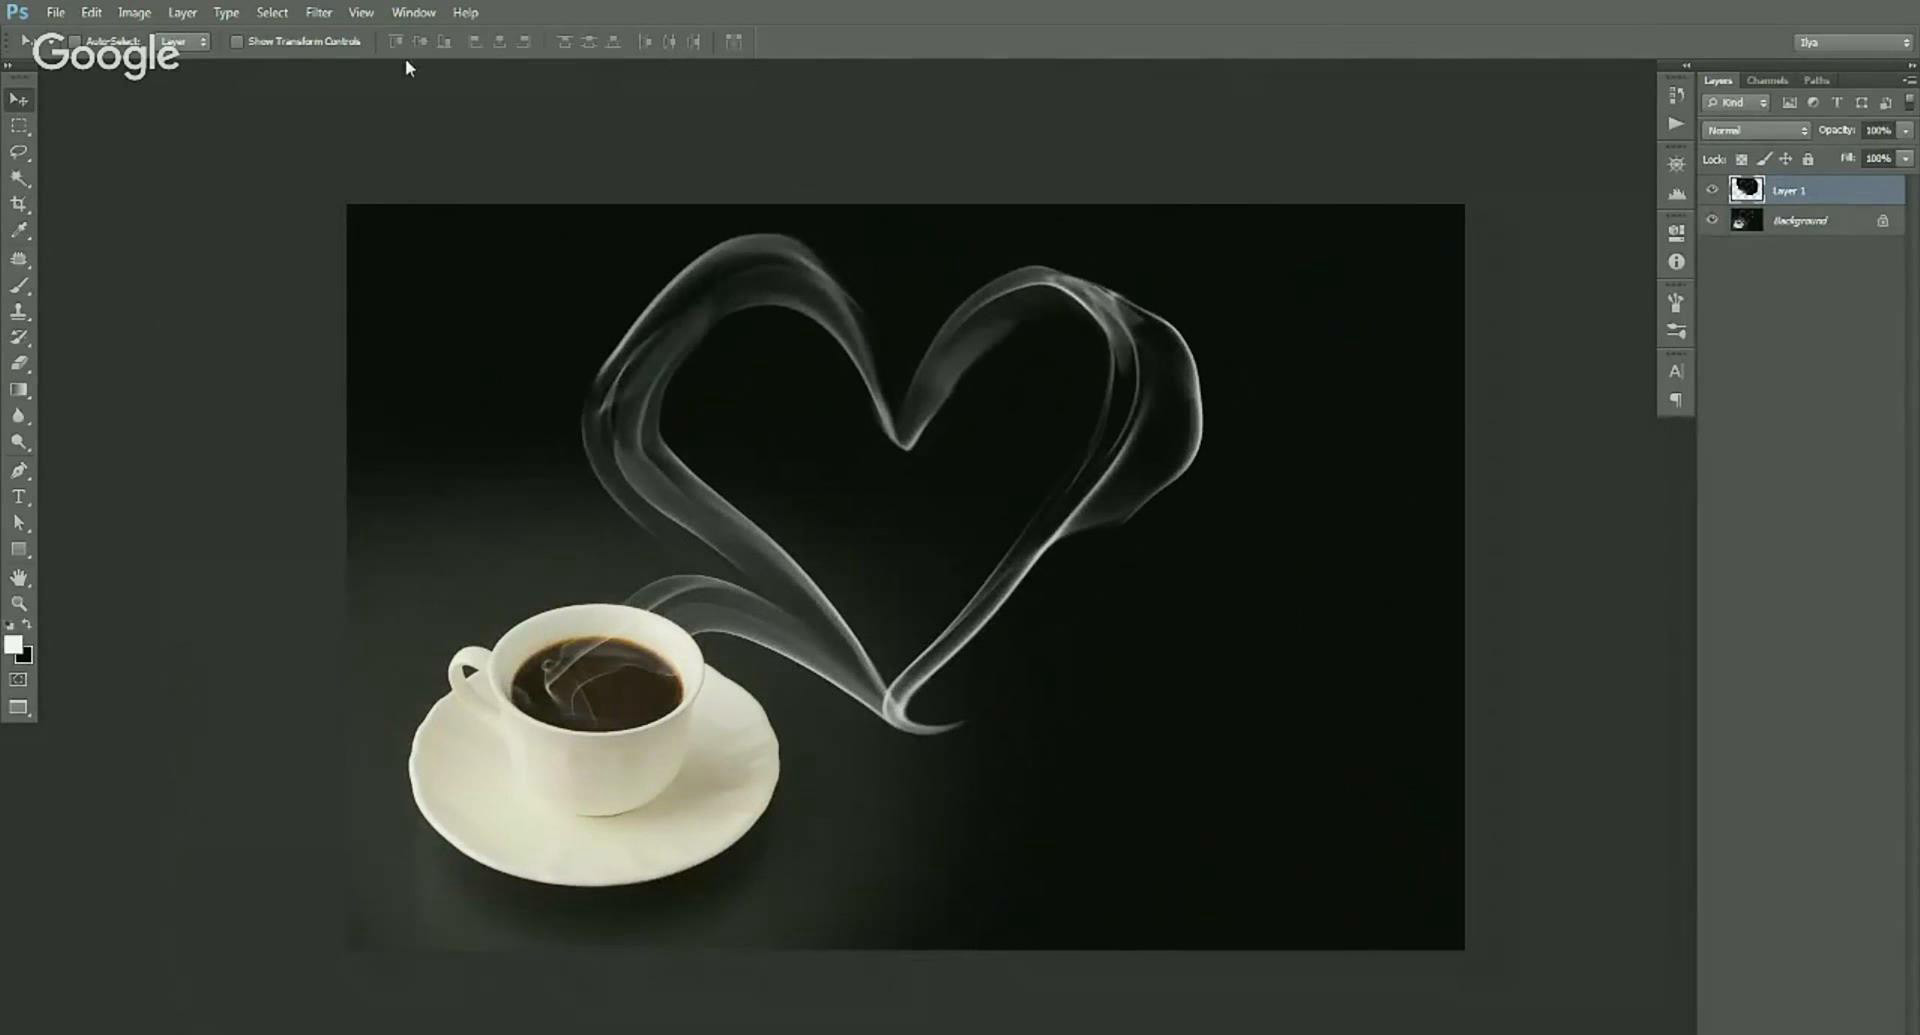Select the Horizontal Type tool
1920x1035 pixels.
pyautogui.click(x=19, y=497)
